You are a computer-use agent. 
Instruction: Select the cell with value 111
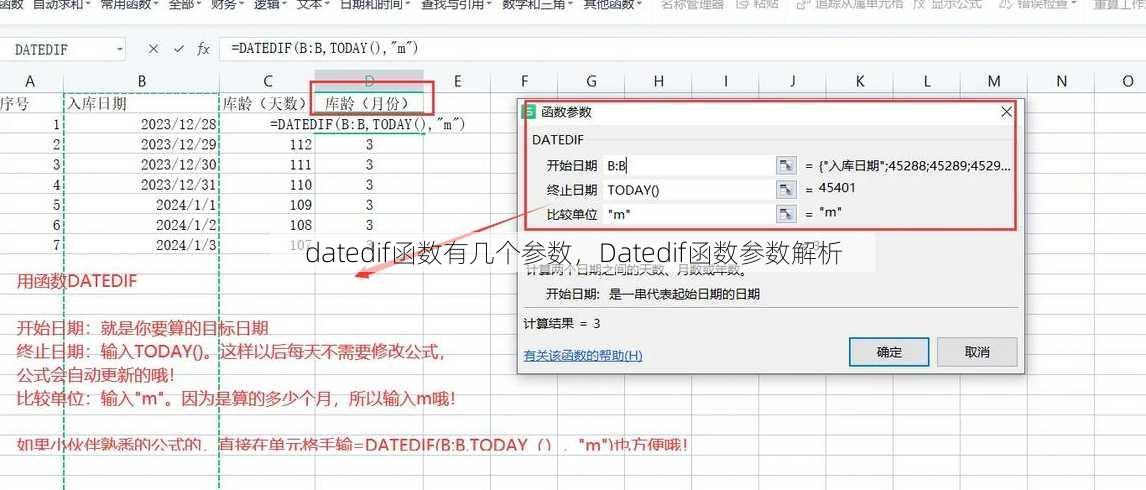(x=267, y=164)
